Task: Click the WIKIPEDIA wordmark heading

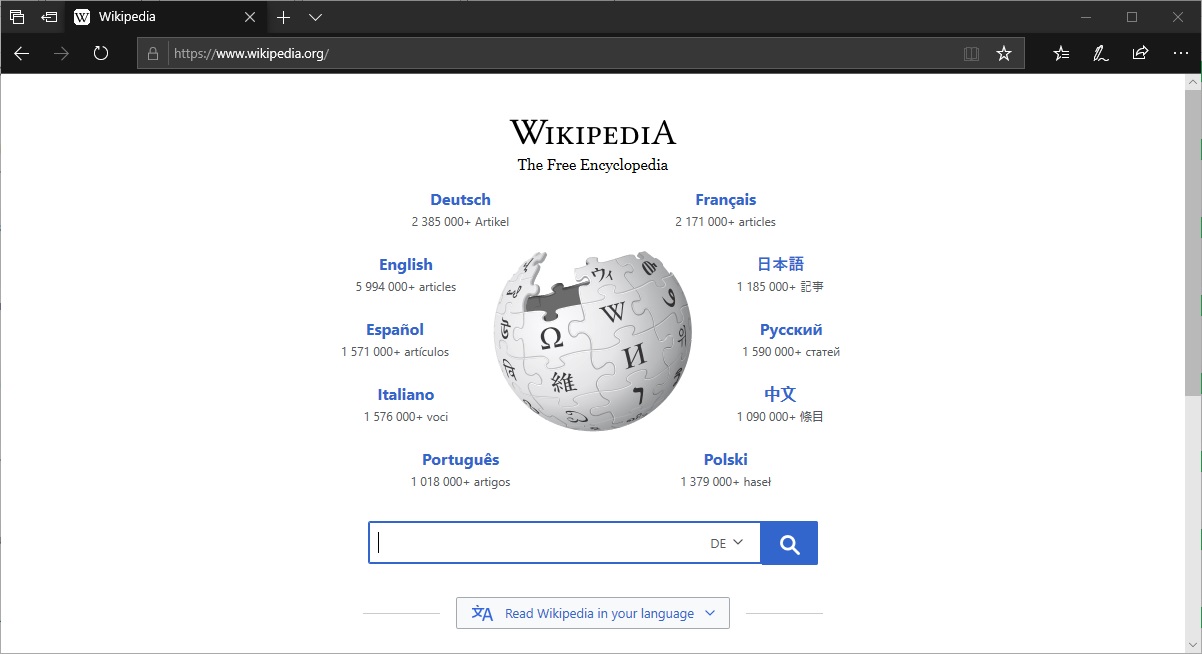Action: [x=593, y=132]
